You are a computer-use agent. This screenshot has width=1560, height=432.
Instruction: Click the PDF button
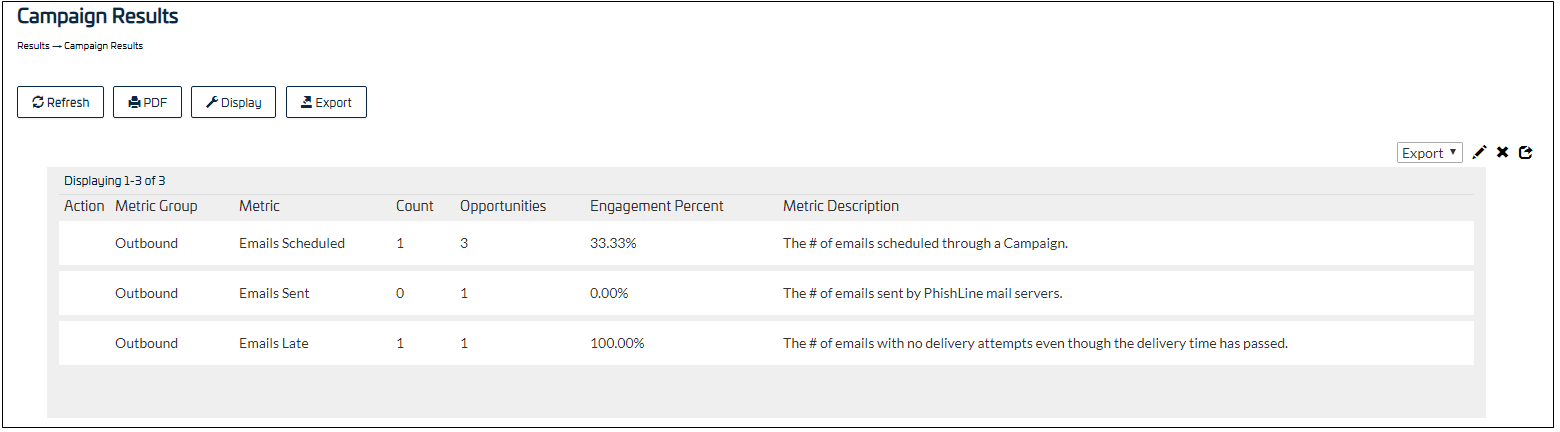(x=147, y=102)
